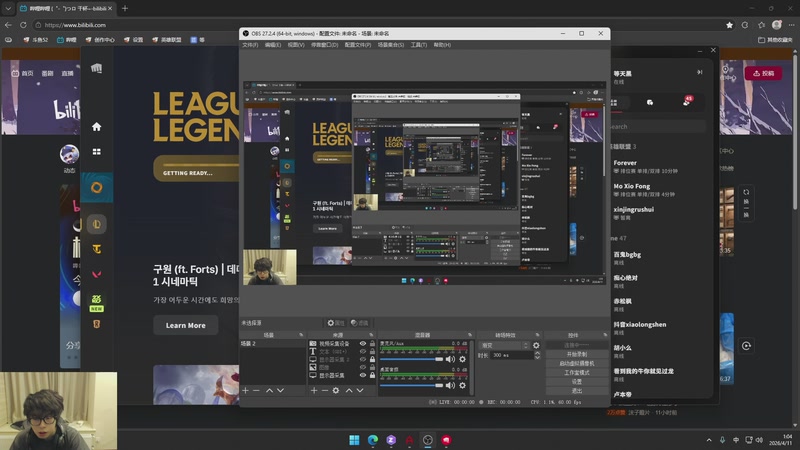Toggle visibility of the last display capture source
800x450 pixels.
(363, 375)
